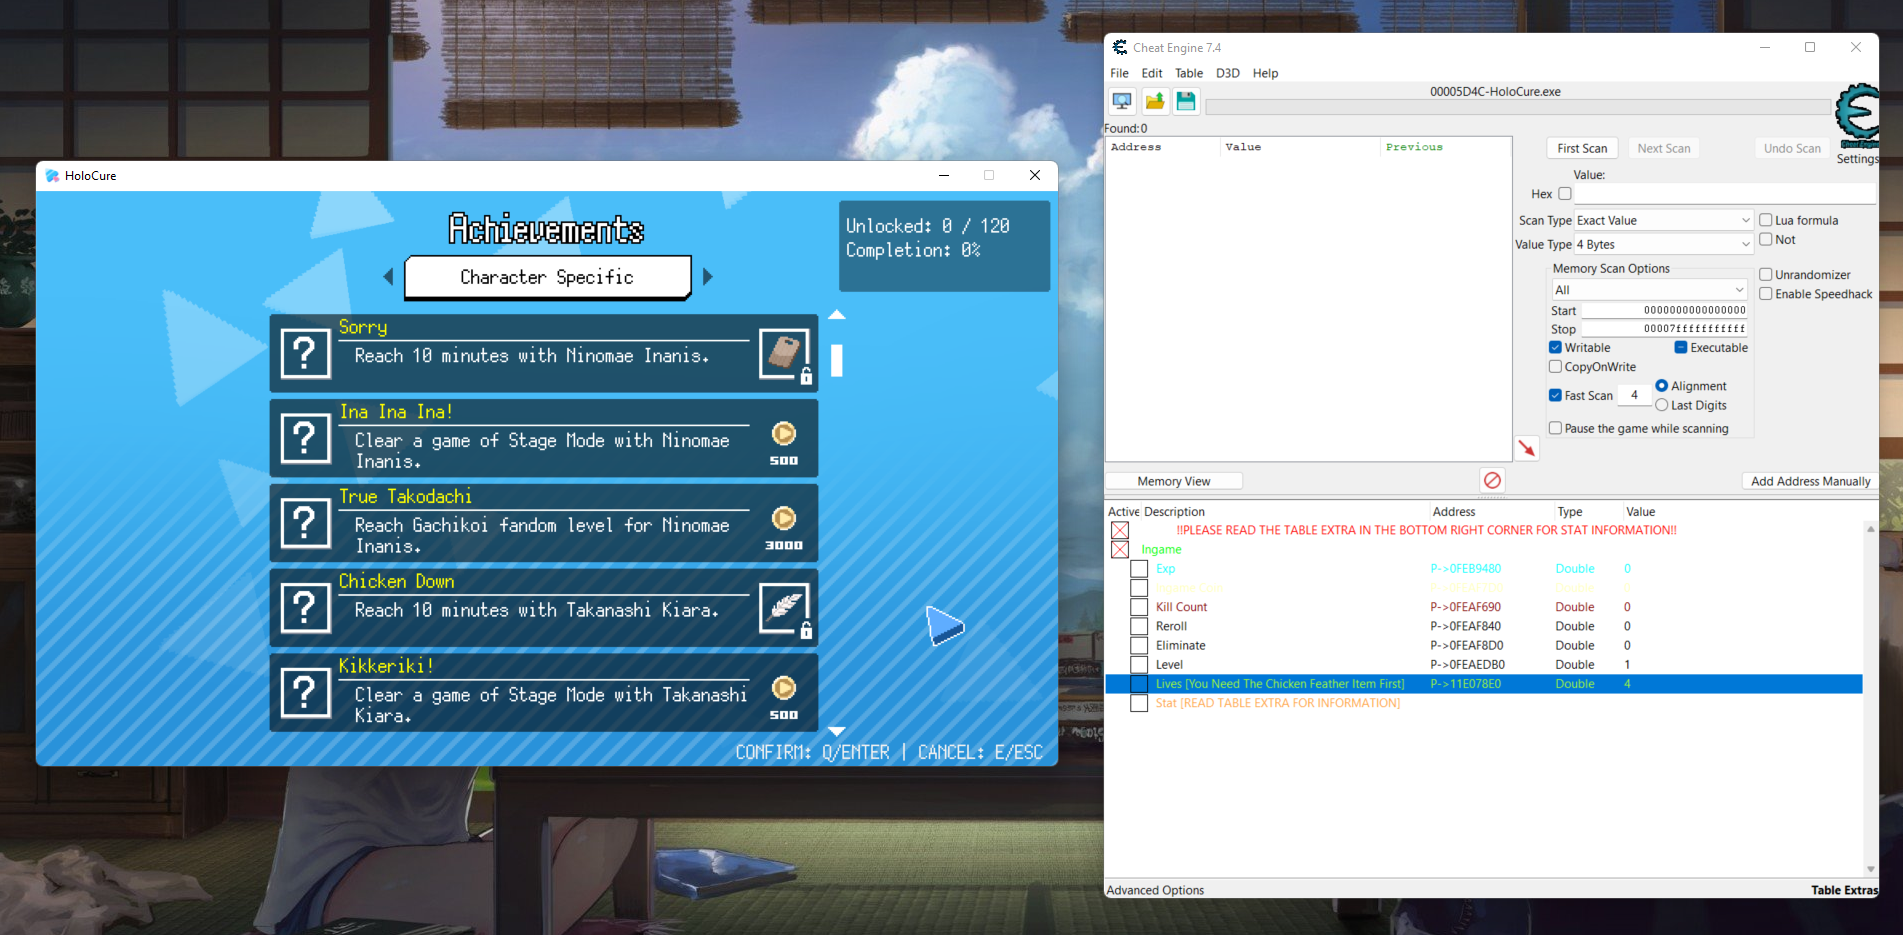Screen dimensions: 1903x935
Task: Click the 500 coin icon for Ina Ina Ina!
Action: coord(784,433)
